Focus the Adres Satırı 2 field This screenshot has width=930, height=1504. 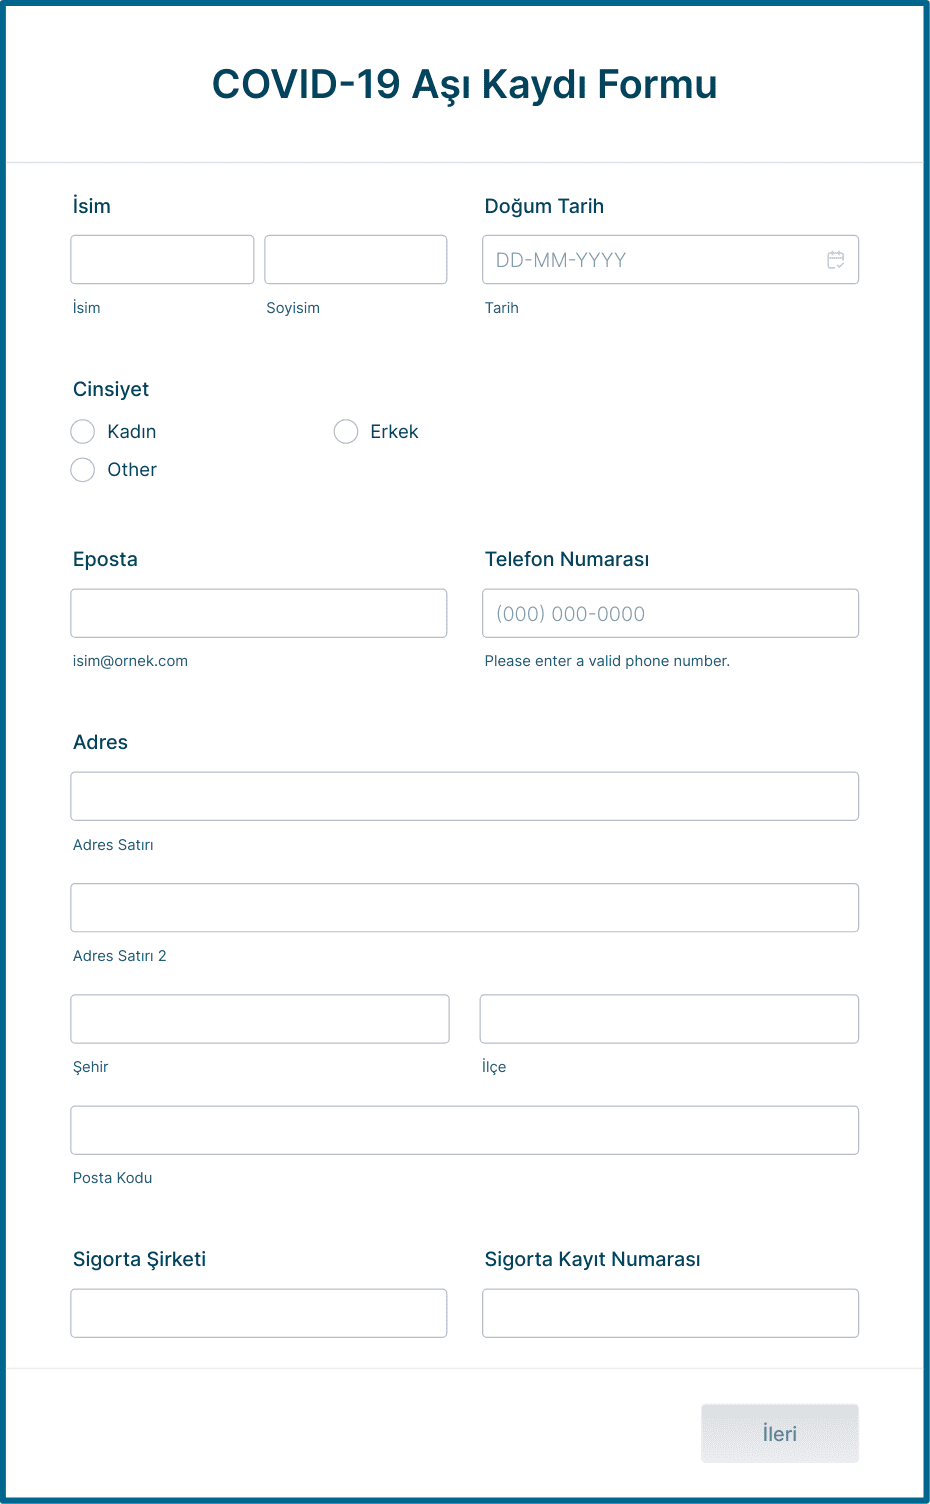465,908
